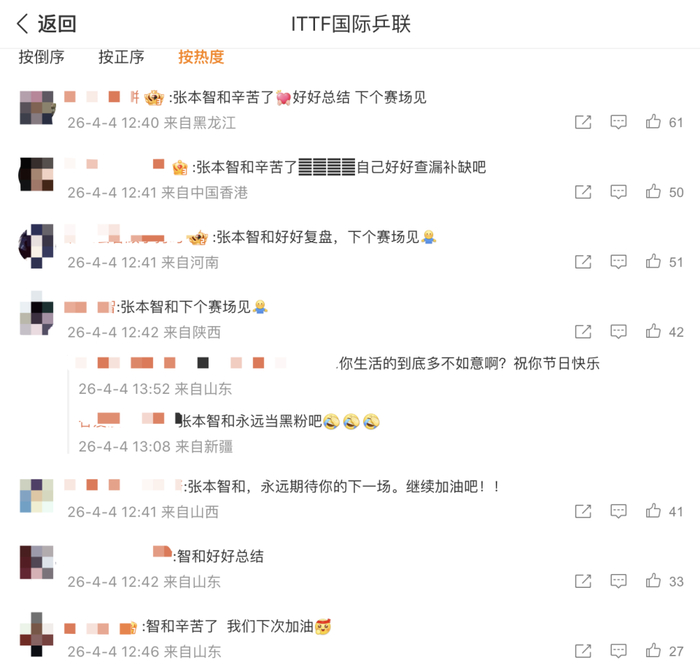Open avatar of the 山西 commenter

[x=37, y=496]
